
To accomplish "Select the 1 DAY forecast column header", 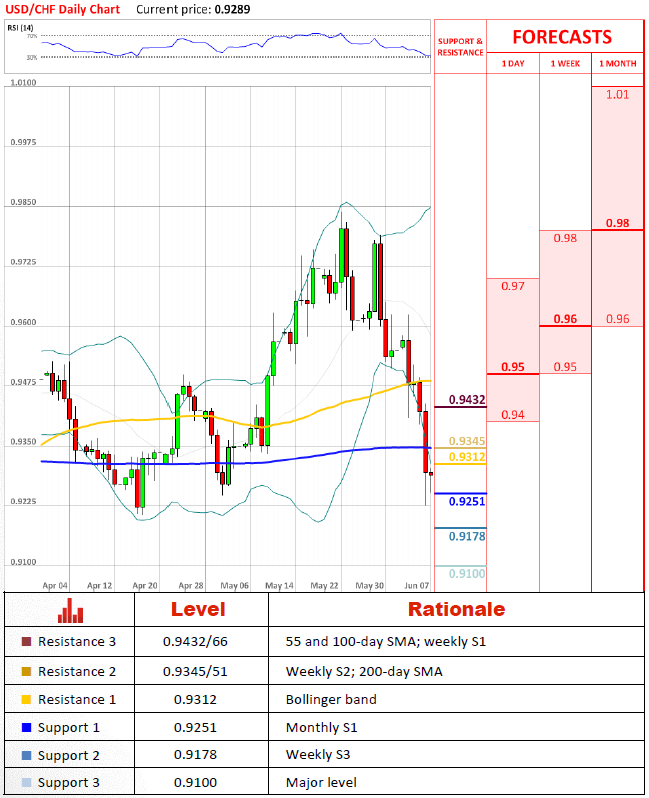I will (x=512, y=64).
